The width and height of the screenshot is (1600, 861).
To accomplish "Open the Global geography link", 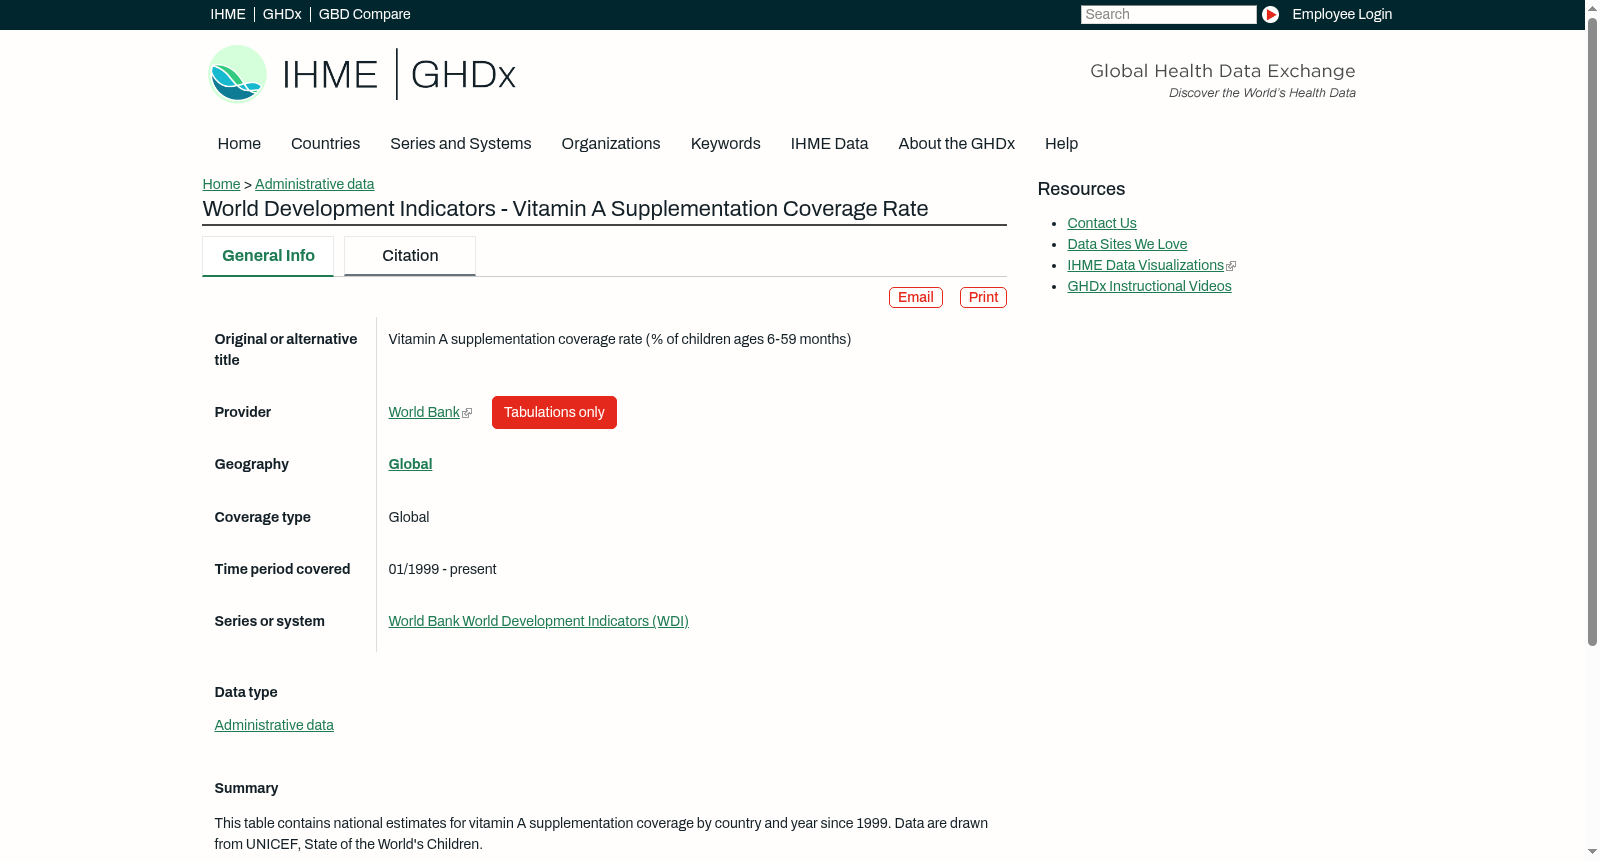I will tap(410, 464).
